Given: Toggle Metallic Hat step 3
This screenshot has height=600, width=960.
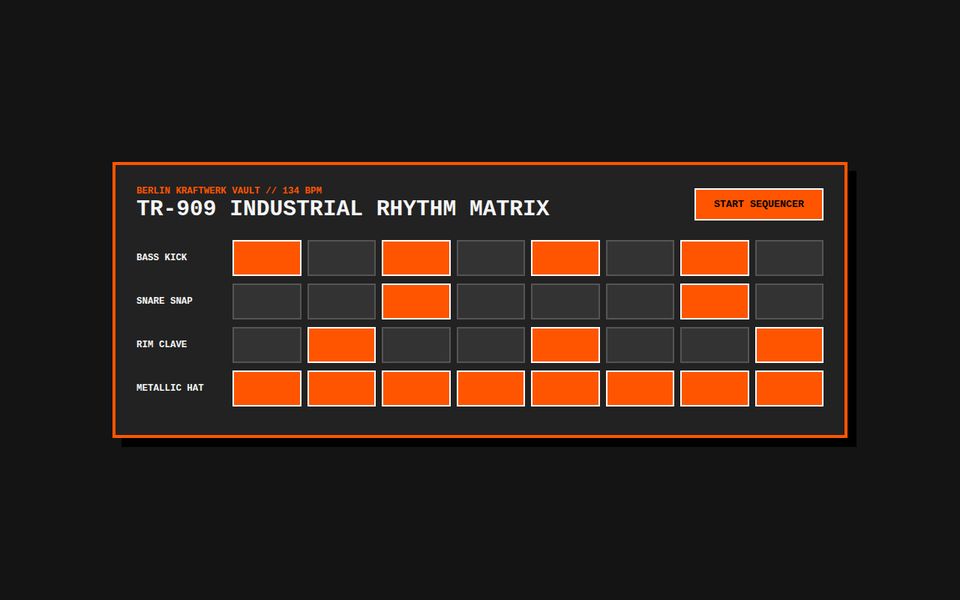Looking at the screenshot, I should [416, 388].
